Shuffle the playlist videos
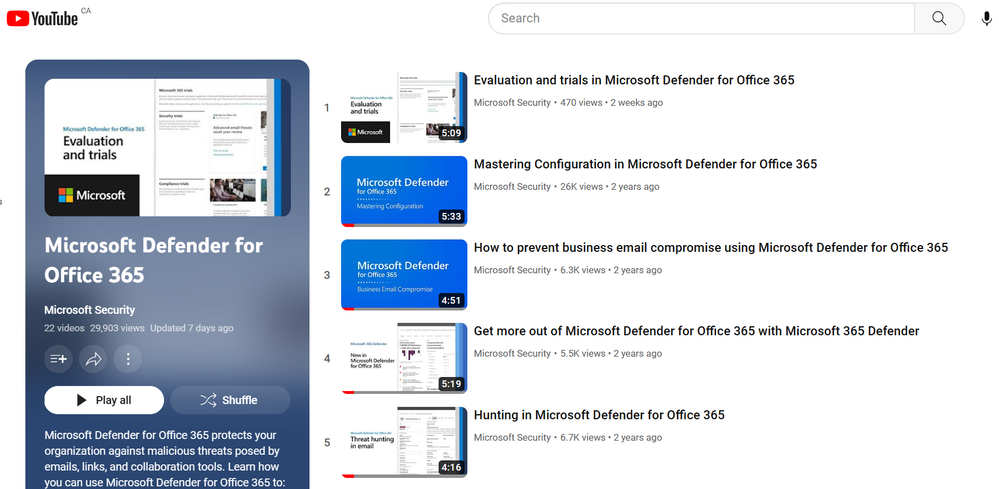Viewport: 999px width, 489px height. (230, 400)
